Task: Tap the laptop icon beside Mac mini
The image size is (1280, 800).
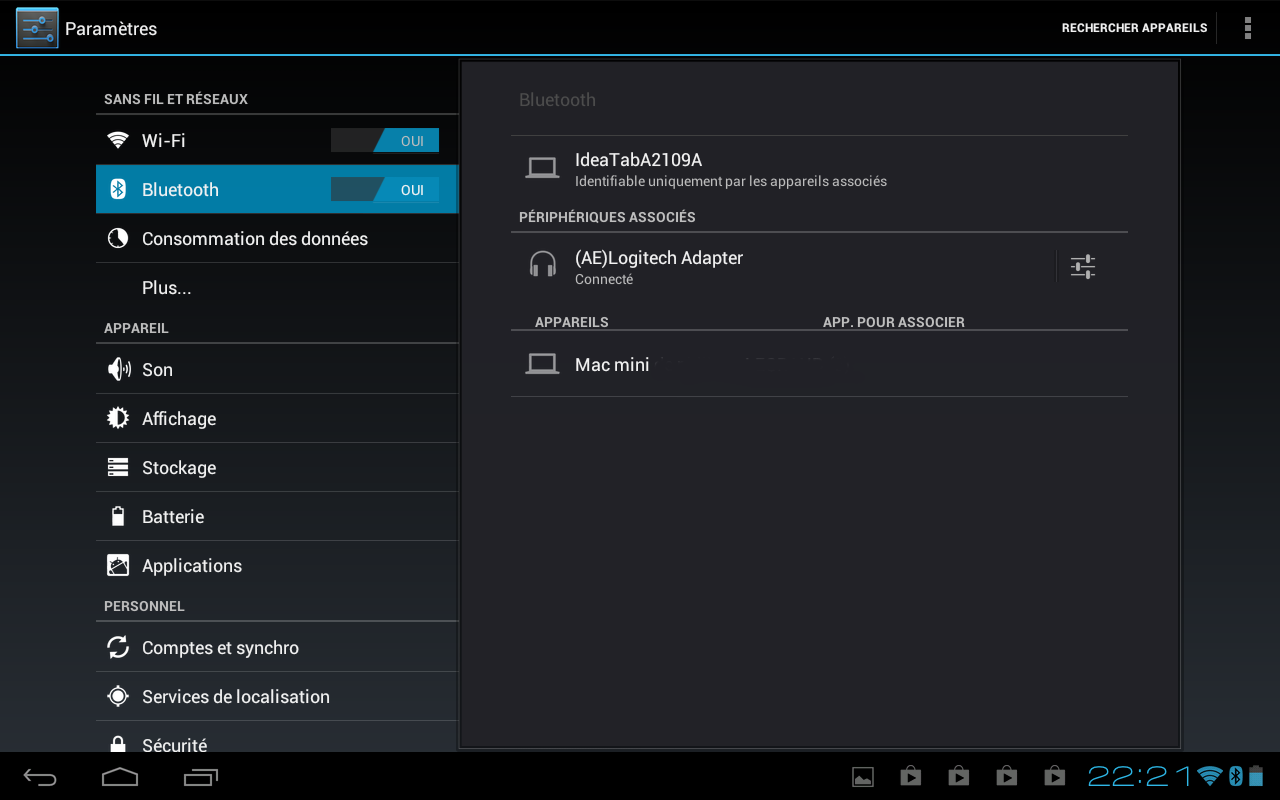Action: tap(542, 364)
